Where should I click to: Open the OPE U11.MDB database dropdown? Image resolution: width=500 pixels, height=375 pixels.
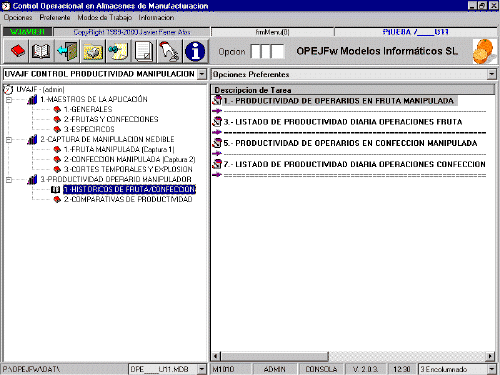[x=201, y=369]
